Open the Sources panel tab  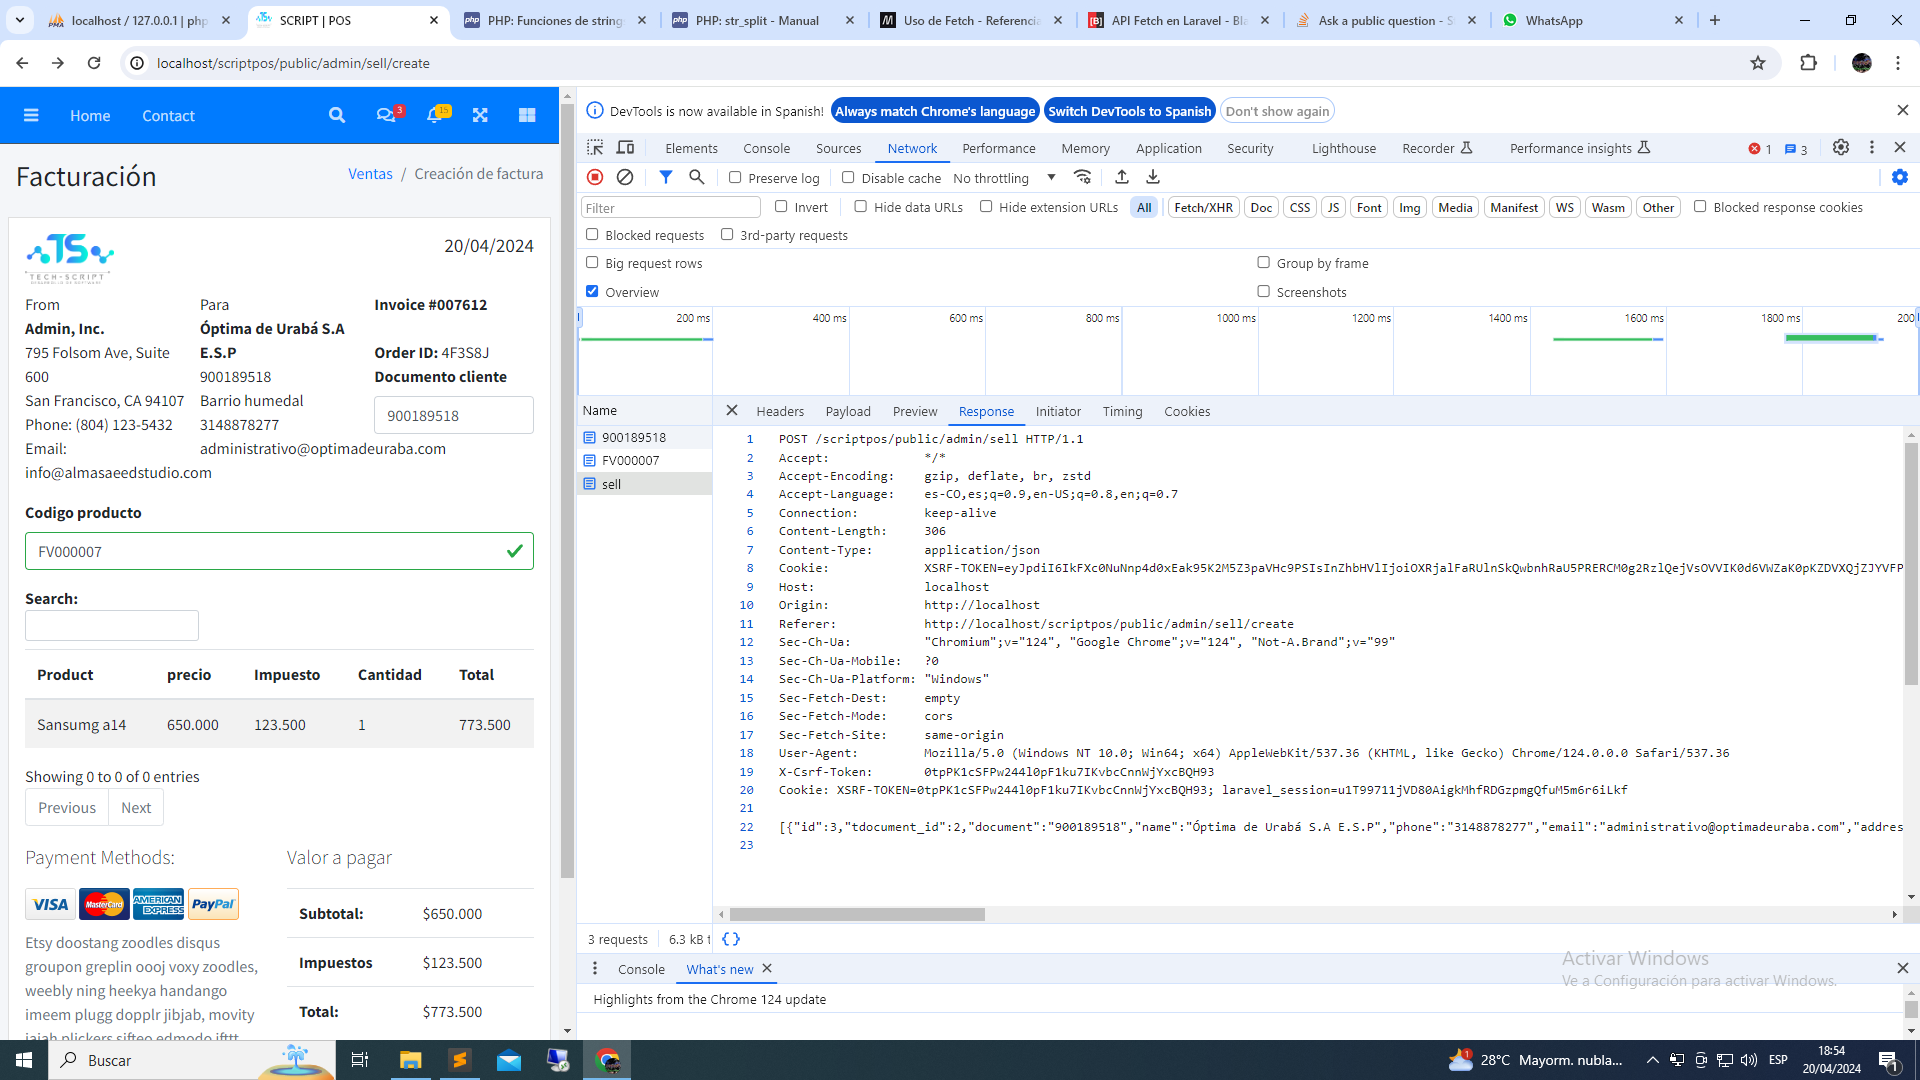[838, 148]
